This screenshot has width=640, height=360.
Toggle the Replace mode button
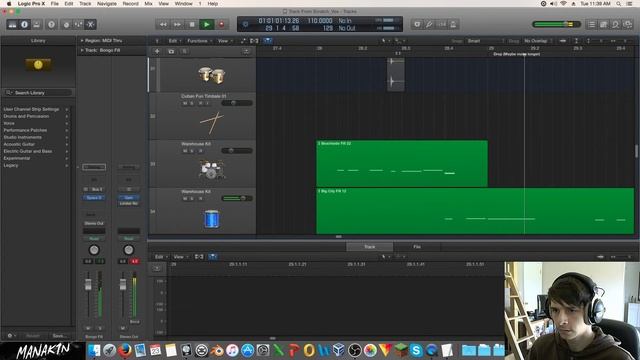[x=417, y=24]
